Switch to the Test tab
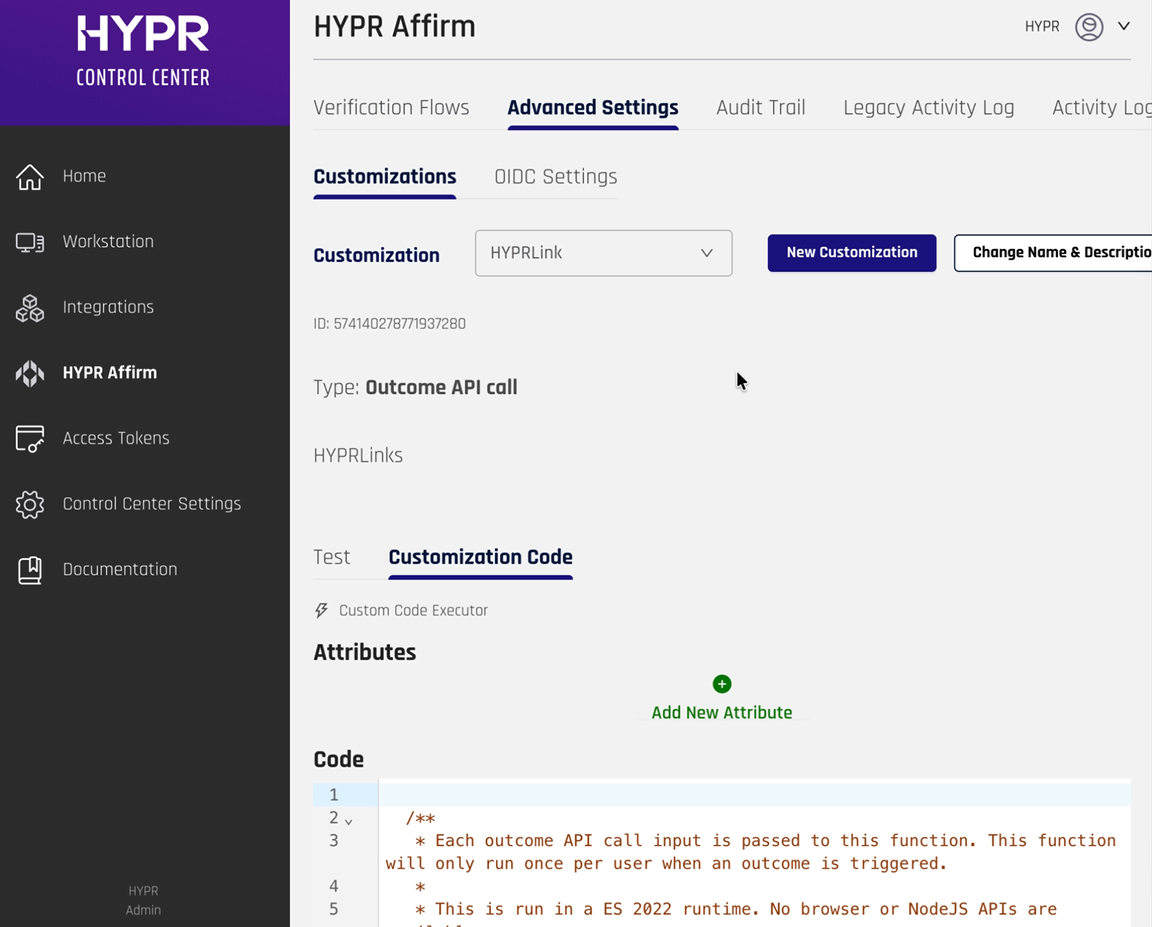This screenshot has height=927, width=1152. coord(332,557)
